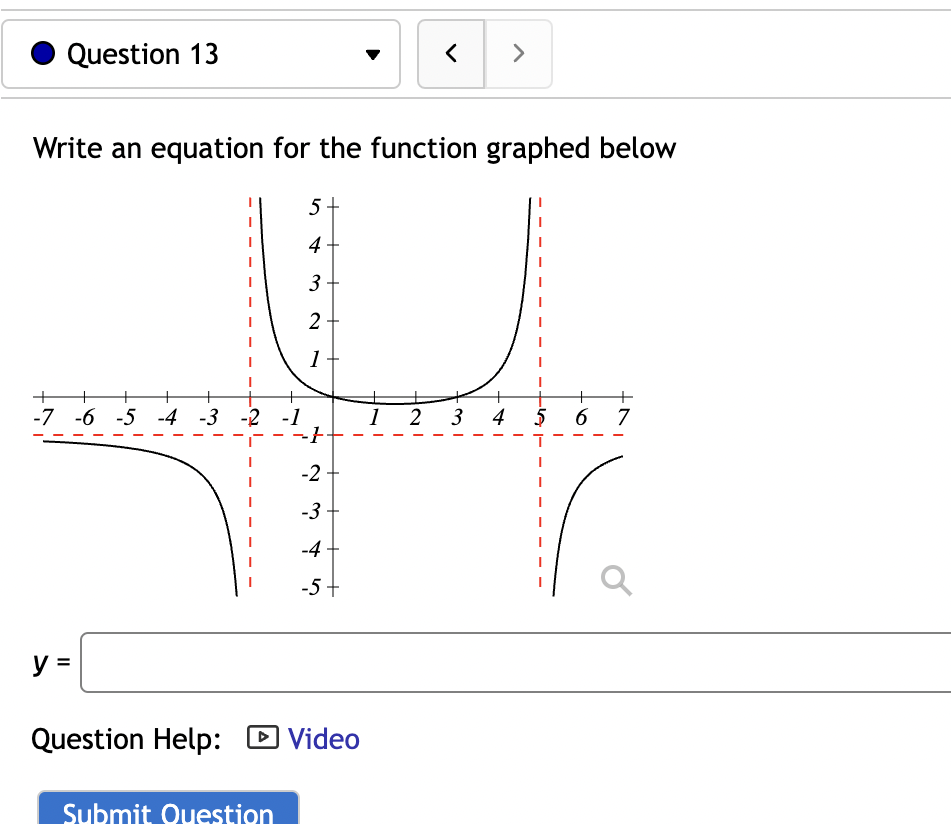Click the video play icon beside Question Help
This screenshot has width=951, height=824.
[261, 738]
